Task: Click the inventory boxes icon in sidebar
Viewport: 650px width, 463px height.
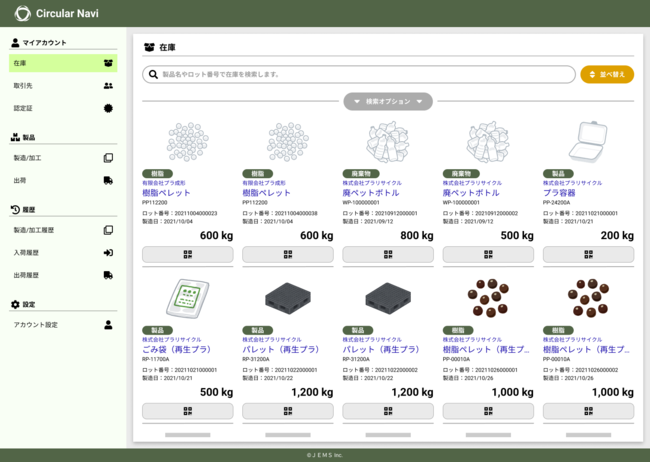Action: click(x=108, y=63)
